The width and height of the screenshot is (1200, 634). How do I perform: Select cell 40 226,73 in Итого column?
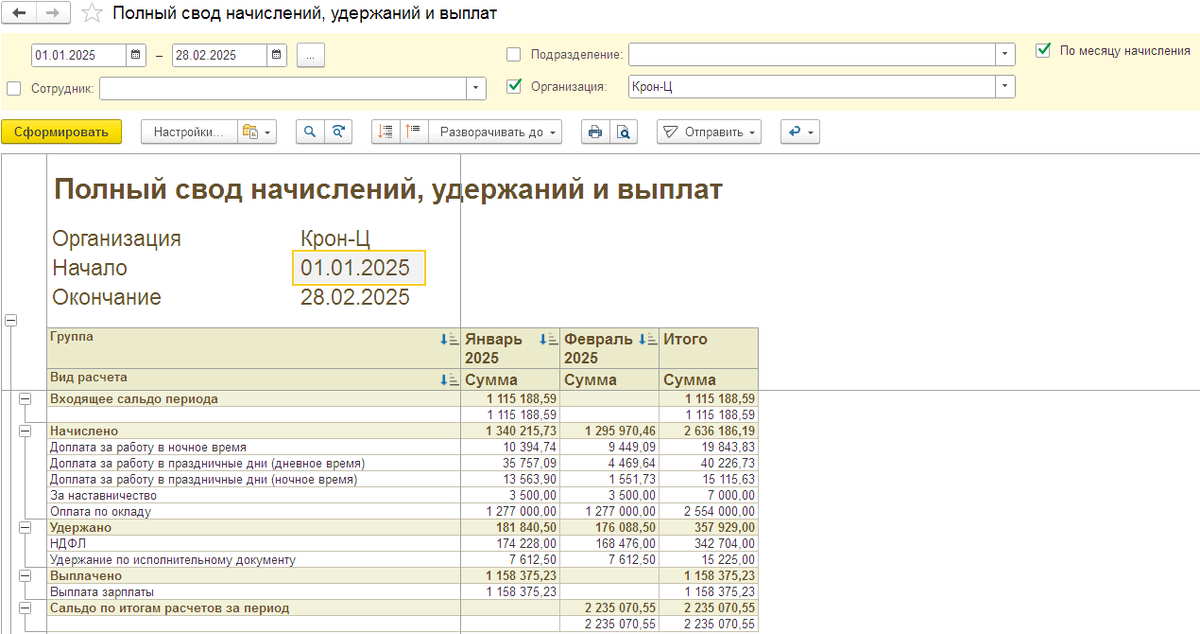(x=709, y=463)
